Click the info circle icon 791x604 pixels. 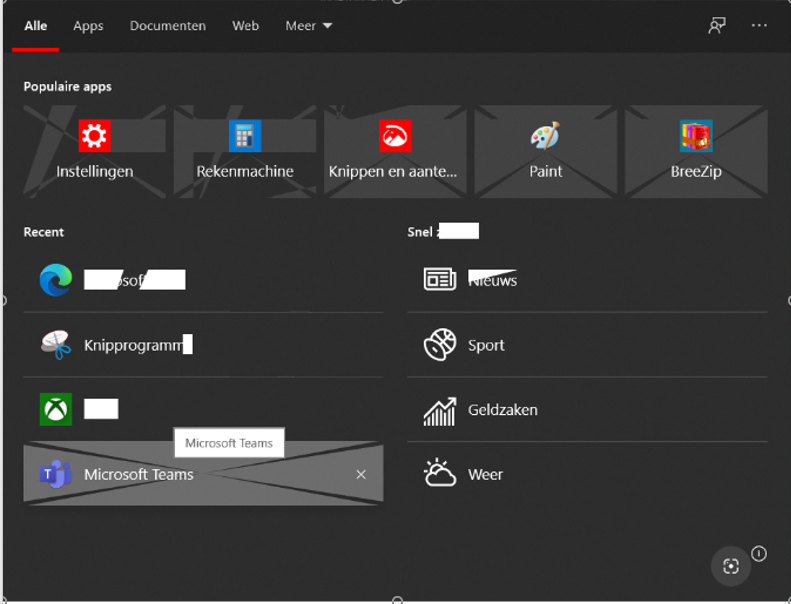click(x=759, y=554)
